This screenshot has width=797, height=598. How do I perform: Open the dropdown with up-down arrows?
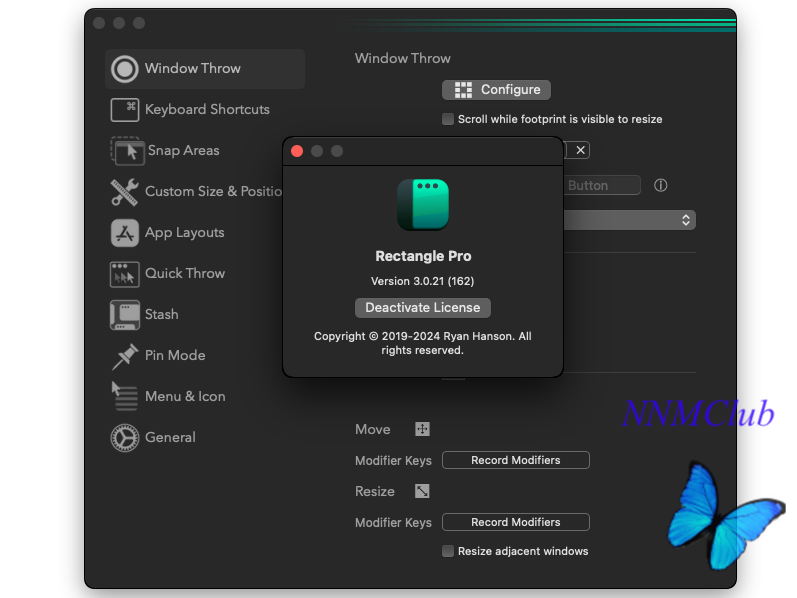click(629, 220)
